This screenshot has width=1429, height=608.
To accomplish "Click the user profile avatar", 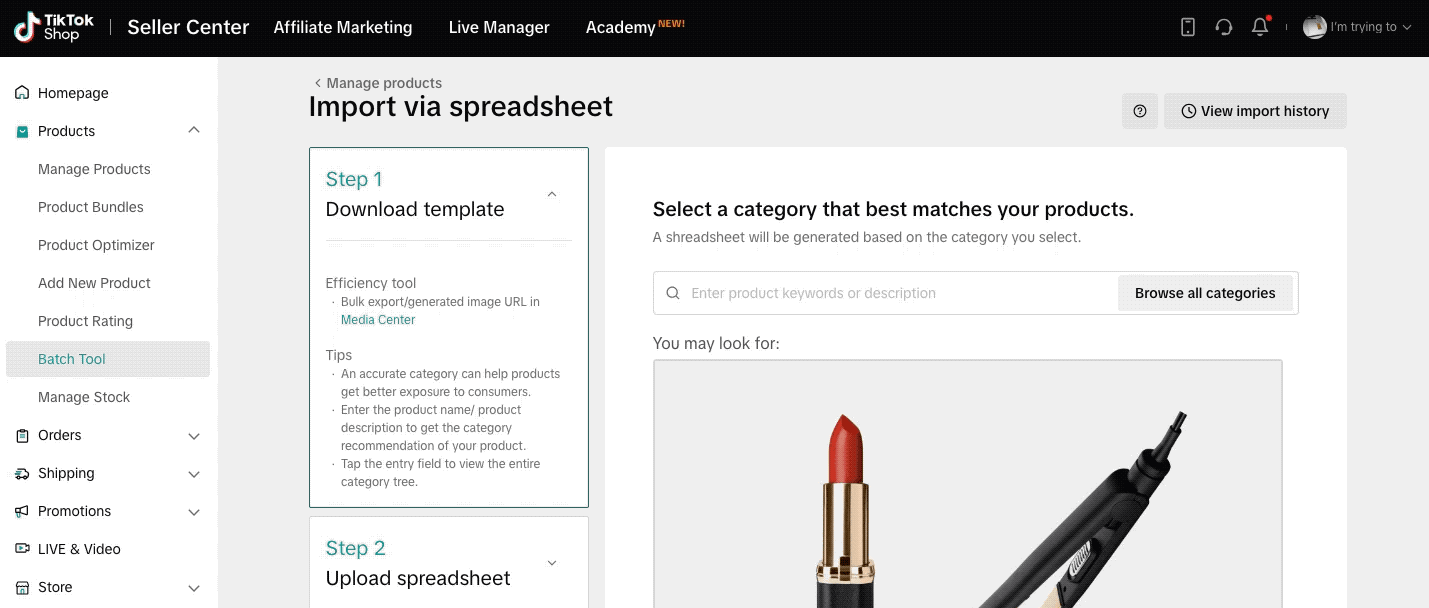I will tap(1314, 27).
